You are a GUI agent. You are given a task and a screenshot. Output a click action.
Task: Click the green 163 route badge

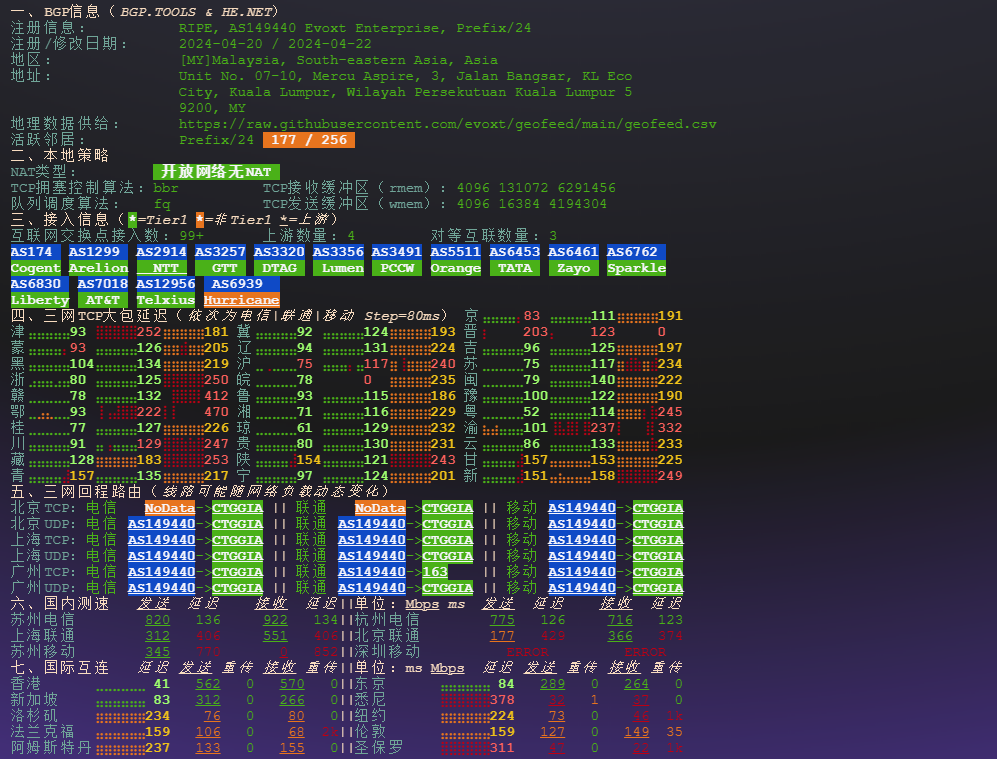pos(434,572)
